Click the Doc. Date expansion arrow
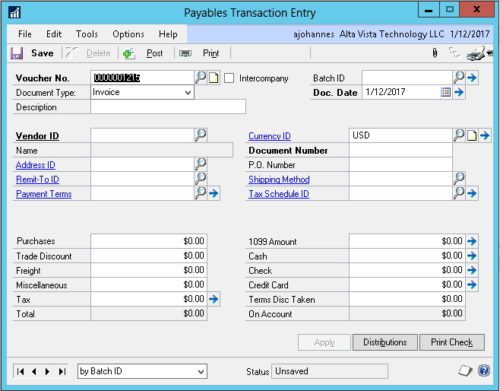500x391 pixels. 459,92
